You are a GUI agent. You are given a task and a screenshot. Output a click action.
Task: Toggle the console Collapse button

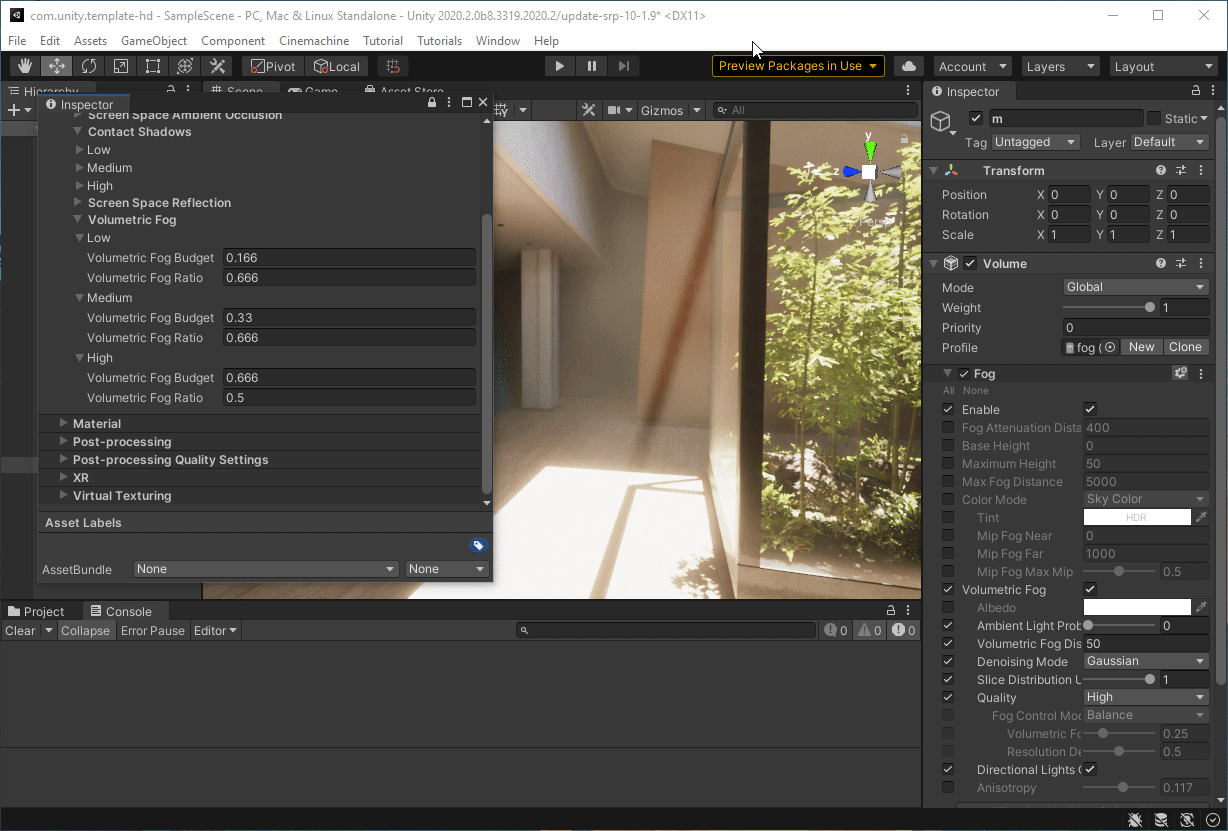pos(85,630)
